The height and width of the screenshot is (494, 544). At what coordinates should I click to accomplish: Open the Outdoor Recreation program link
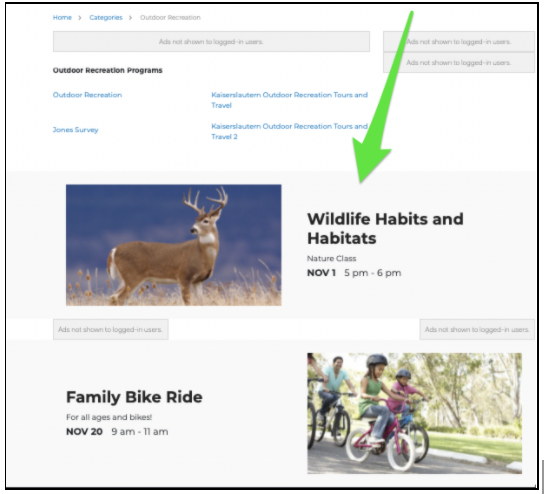point(87,95)
